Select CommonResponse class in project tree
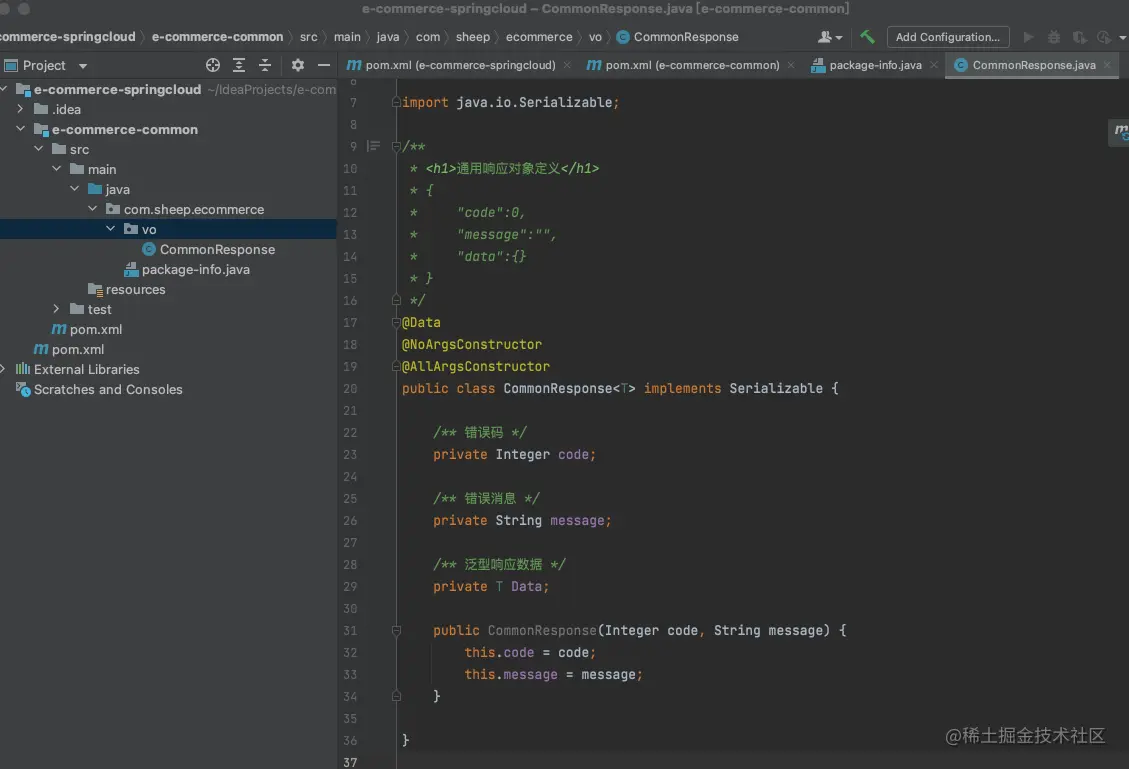1129x769 pixels. (217, 249)
